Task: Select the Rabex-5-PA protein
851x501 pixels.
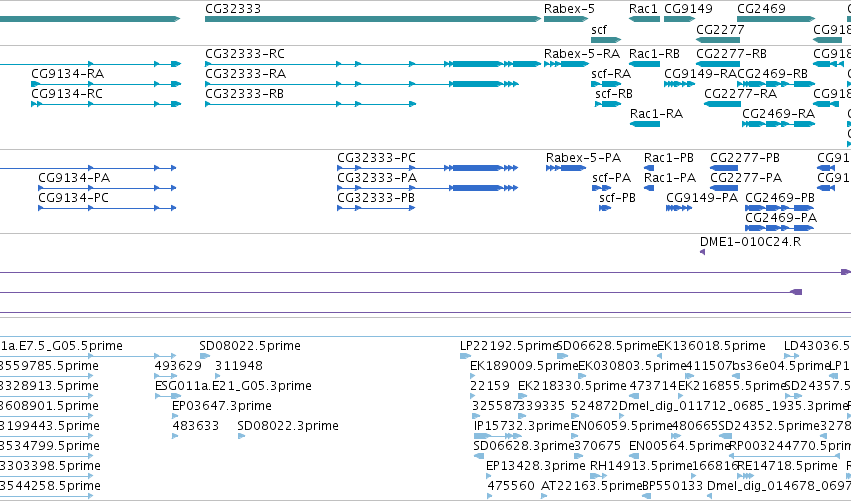Action: pyautogui.click(x=566, y=168)
